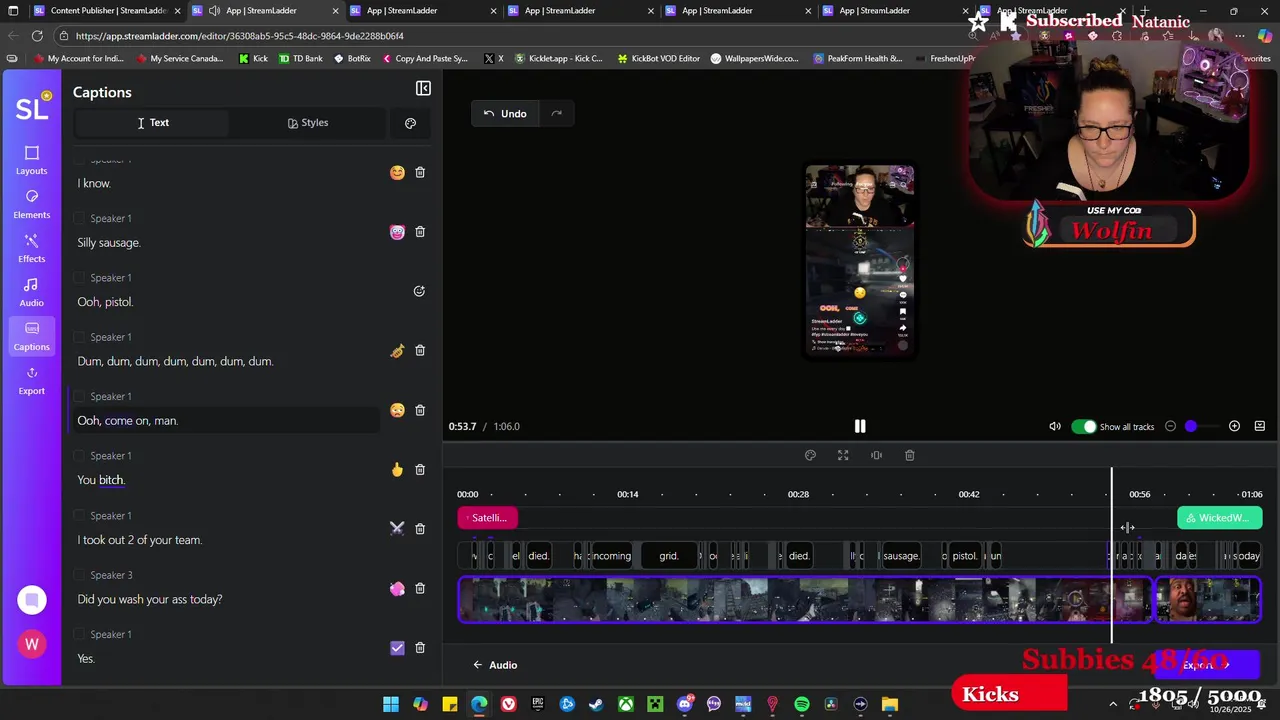Image resolution: width=1280 pixels, height=720 pixels.
Task: Split the clip with the split icon
Action: tap(876, 455)
